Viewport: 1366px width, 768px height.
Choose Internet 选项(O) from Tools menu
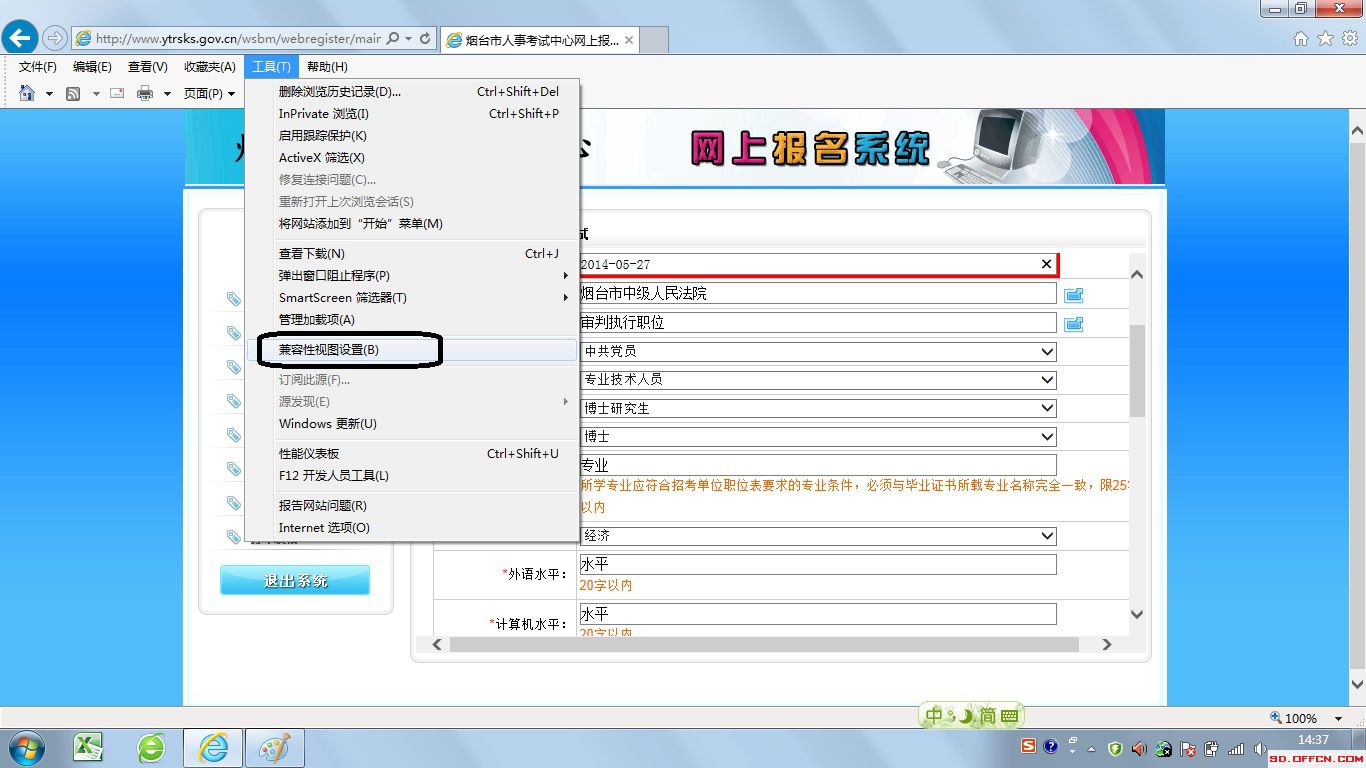(x=324, y=527)
